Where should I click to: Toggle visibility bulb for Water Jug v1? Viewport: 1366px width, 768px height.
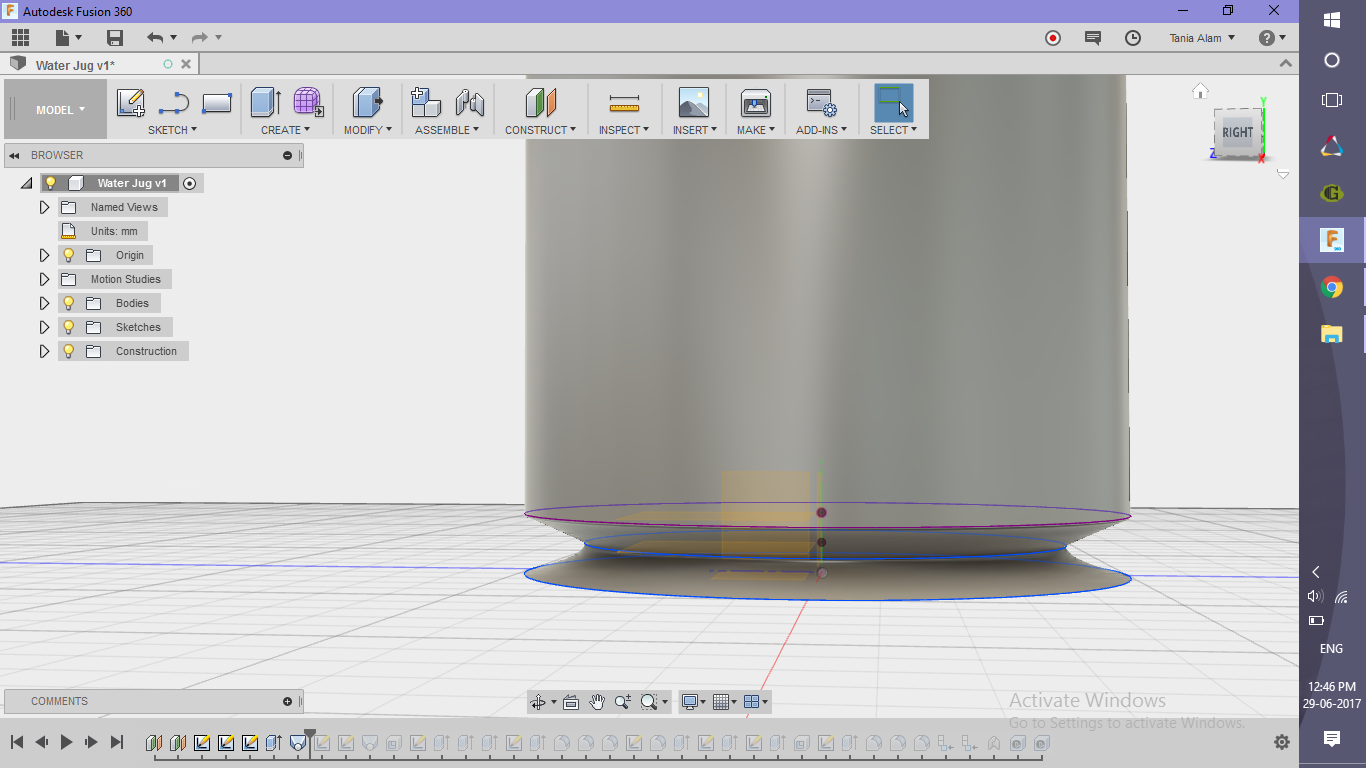tap(50, 183)
